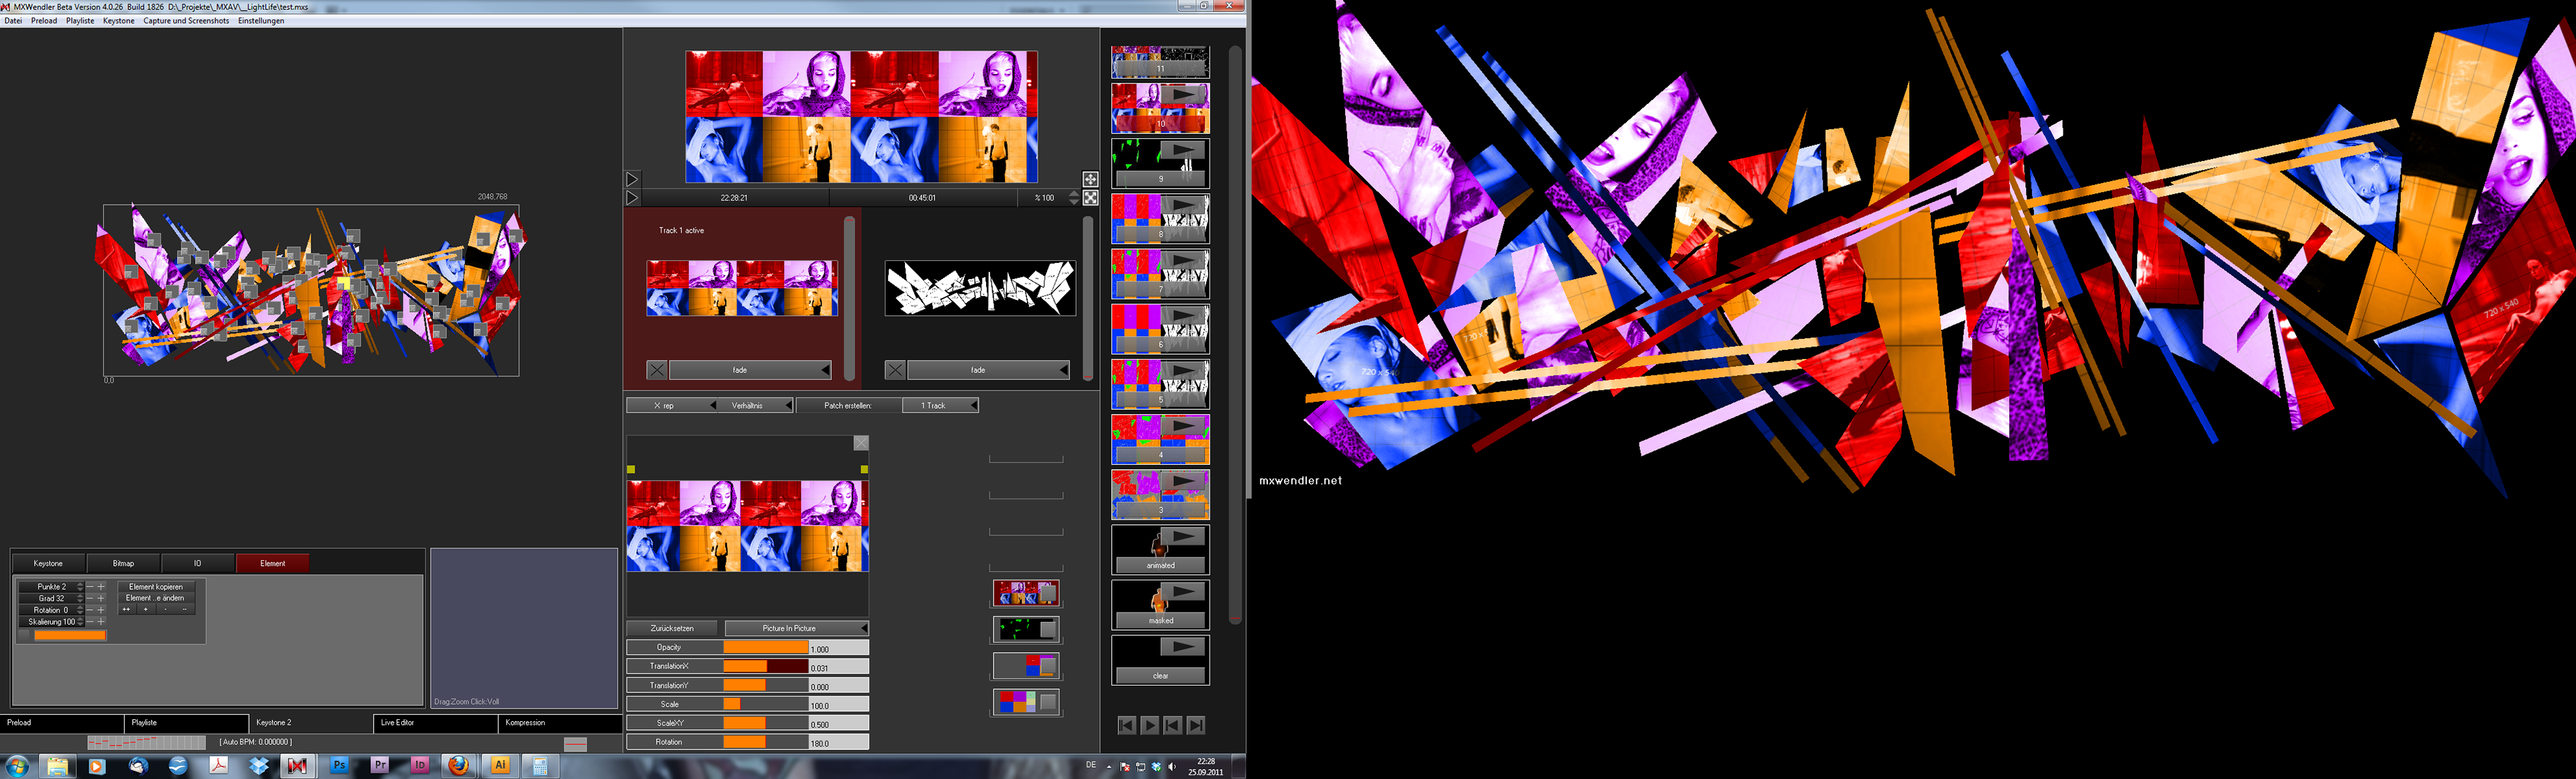Close the effect preview with X

pos(861,443)
